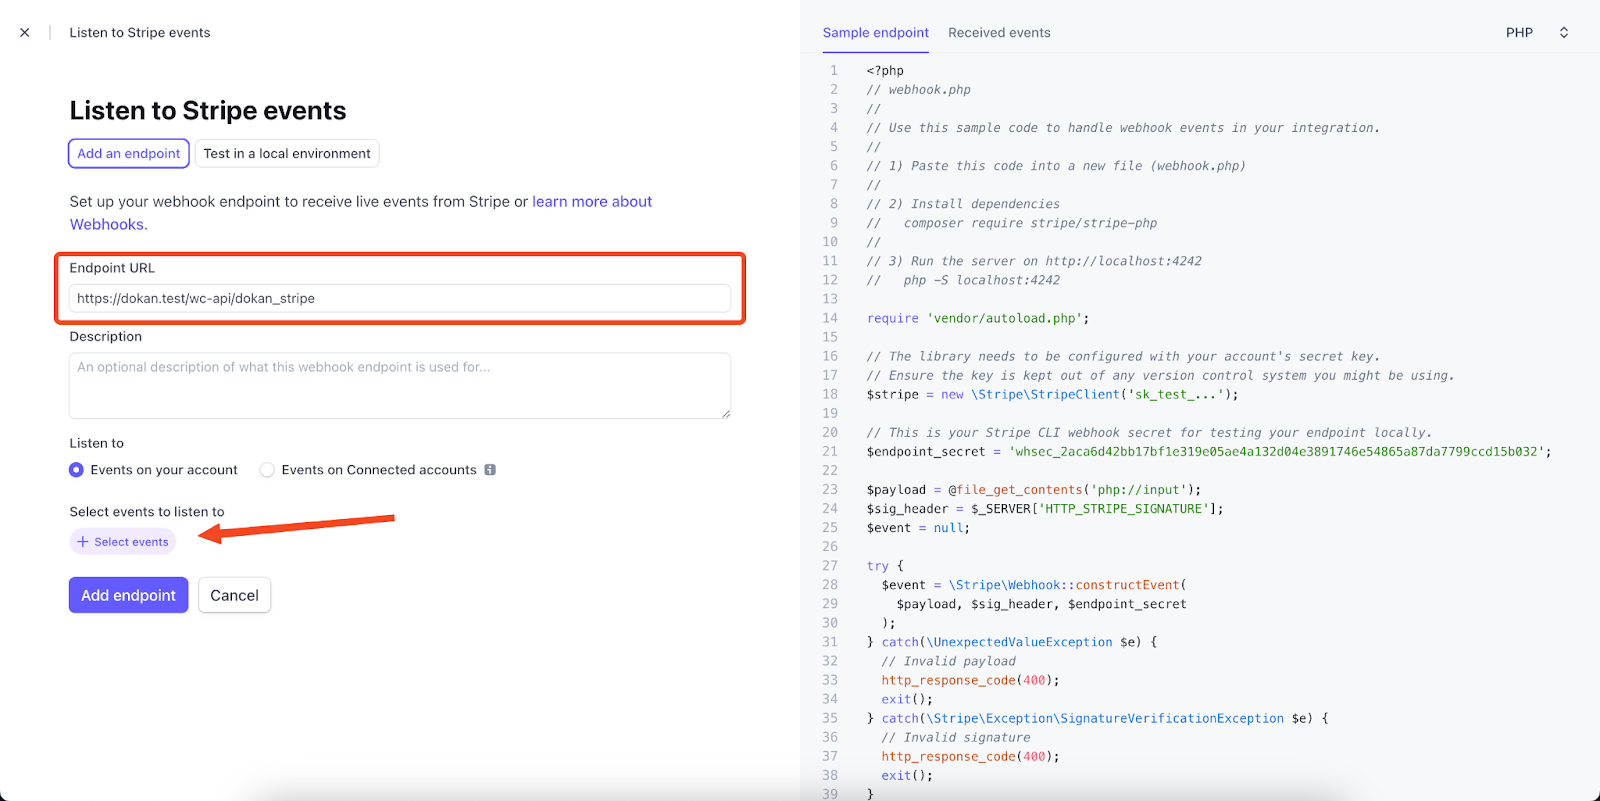Click into the Description text area
Viewport: 1600px width, 801px height.
(x=400, y=385)
